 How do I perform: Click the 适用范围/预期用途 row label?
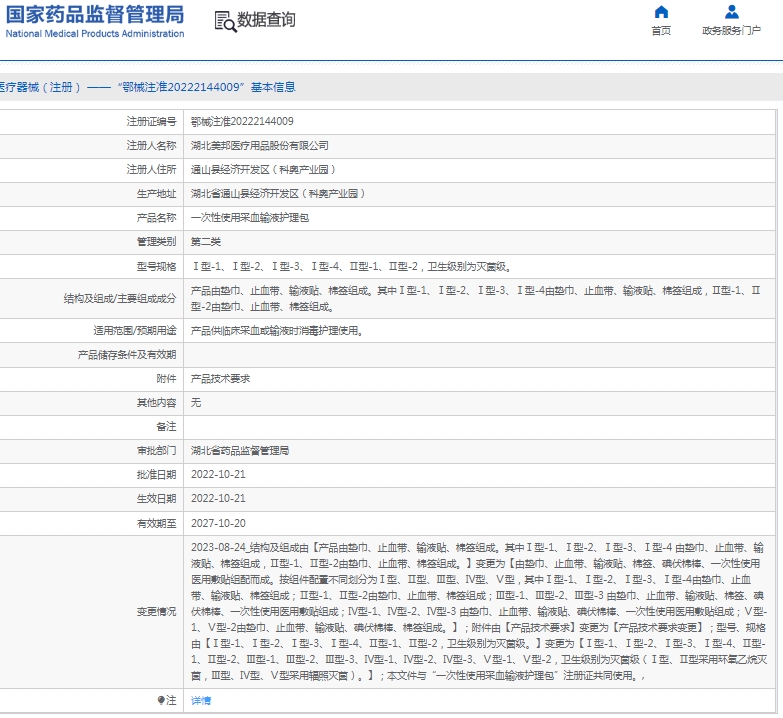pyautogui.click(x=135, y=331)
